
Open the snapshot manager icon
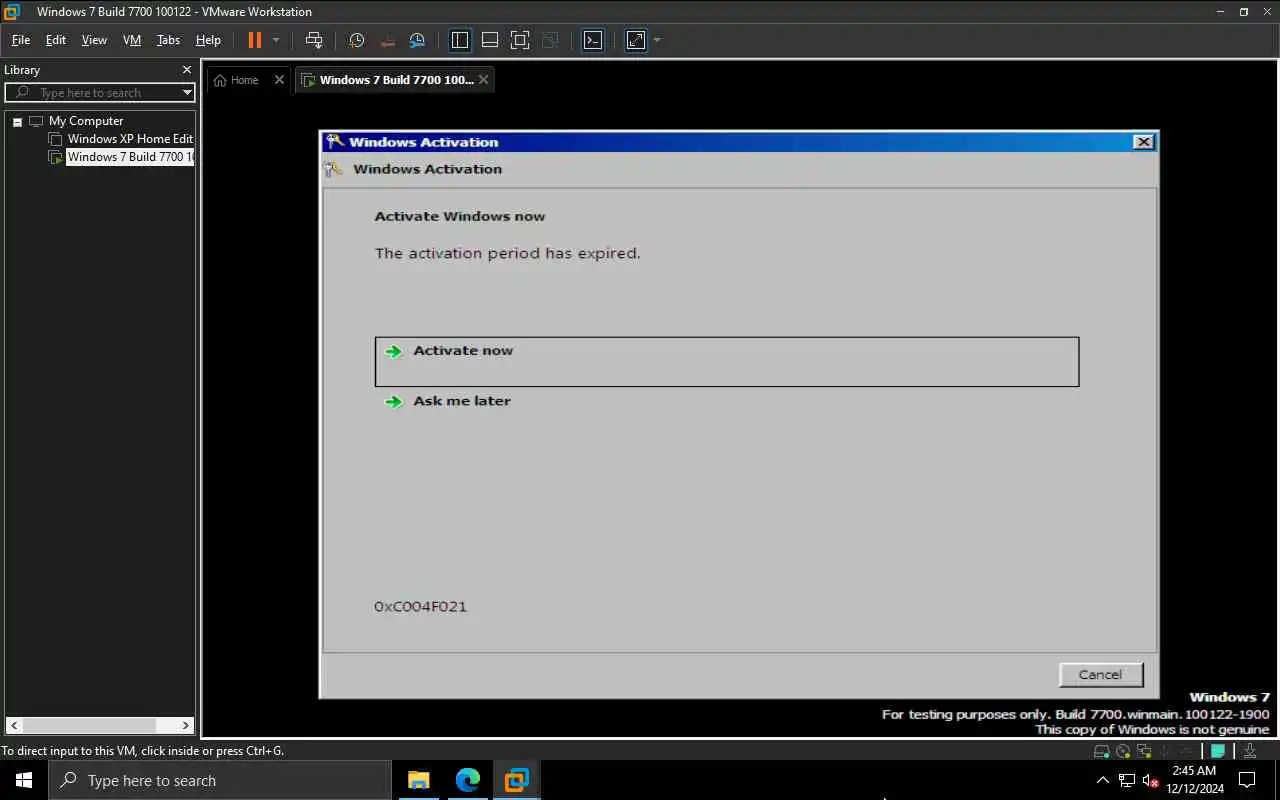pyautogui.click(x=417, y=40)
